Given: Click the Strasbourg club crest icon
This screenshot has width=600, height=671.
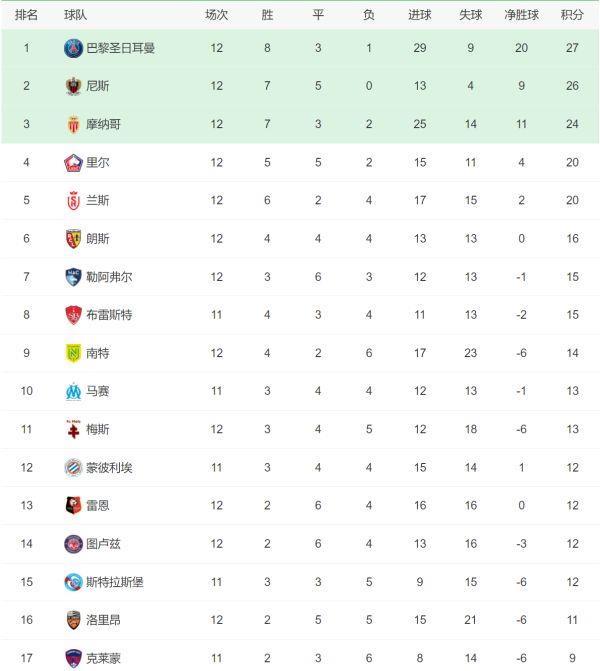Looking at the screenshot, I should [73, 581].
